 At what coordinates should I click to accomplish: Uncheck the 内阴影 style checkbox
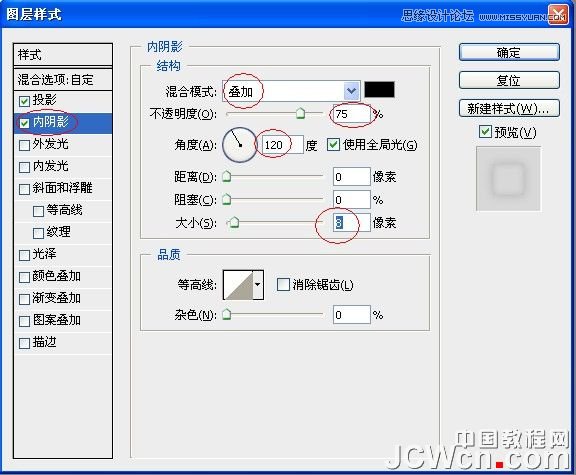coord(24,123)
